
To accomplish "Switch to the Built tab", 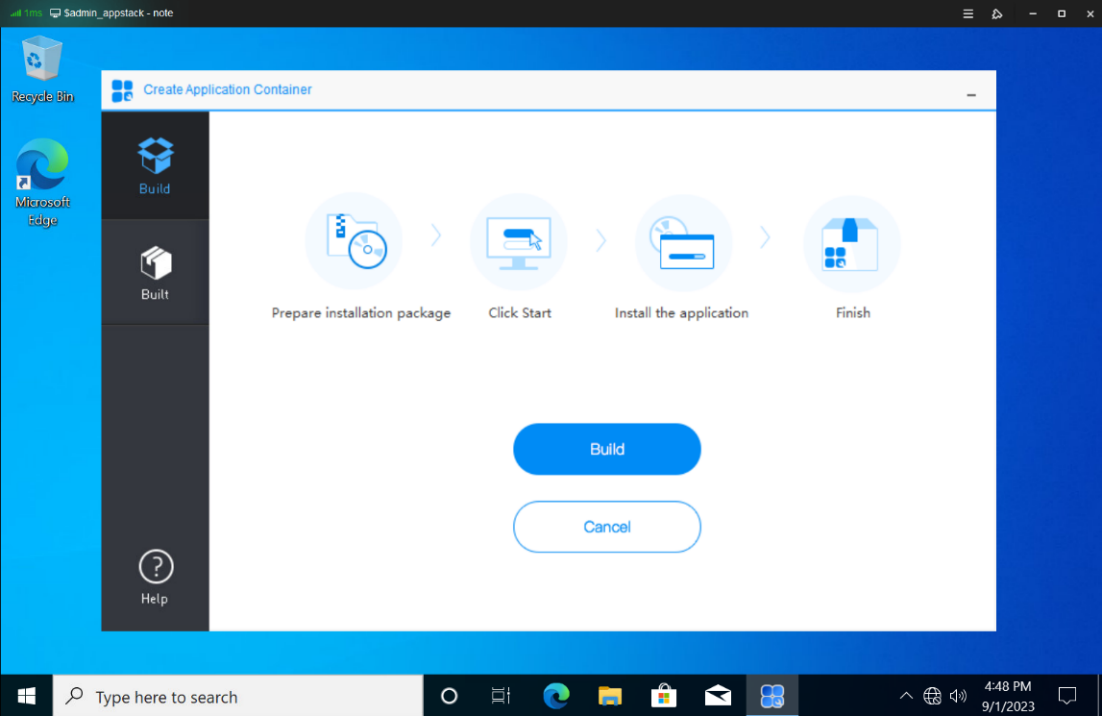I will tap(155, 273).
